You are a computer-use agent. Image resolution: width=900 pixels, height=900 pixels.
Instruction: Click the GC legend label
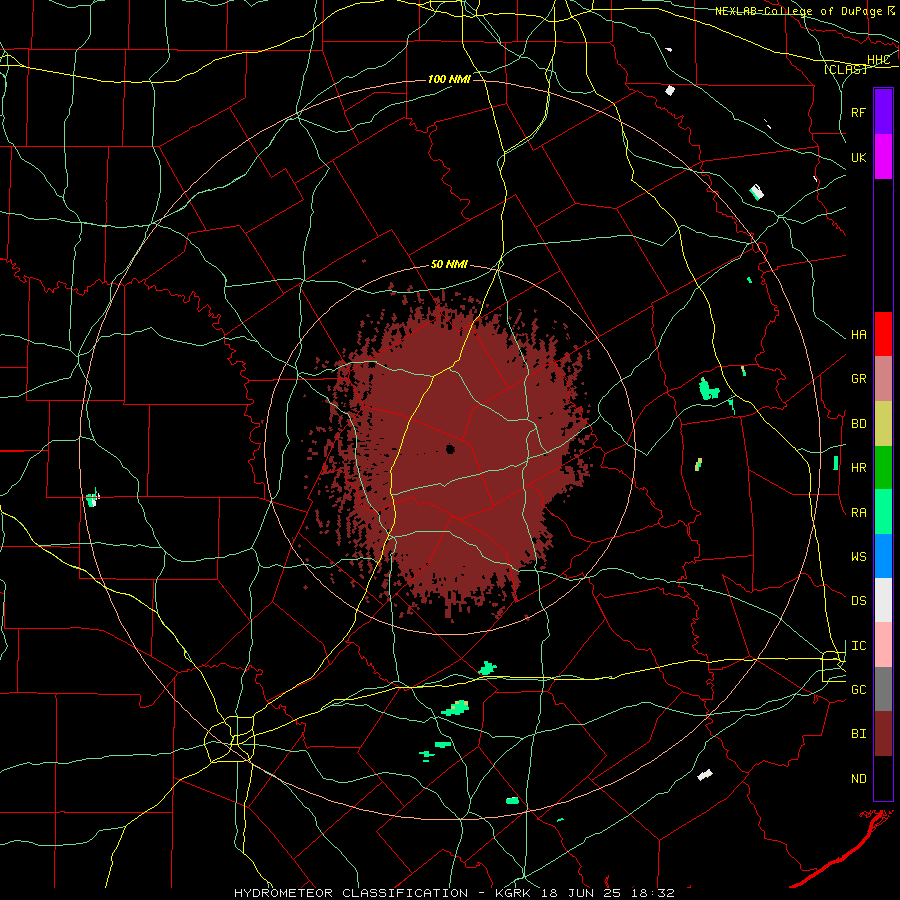click(x=858, y=690)
